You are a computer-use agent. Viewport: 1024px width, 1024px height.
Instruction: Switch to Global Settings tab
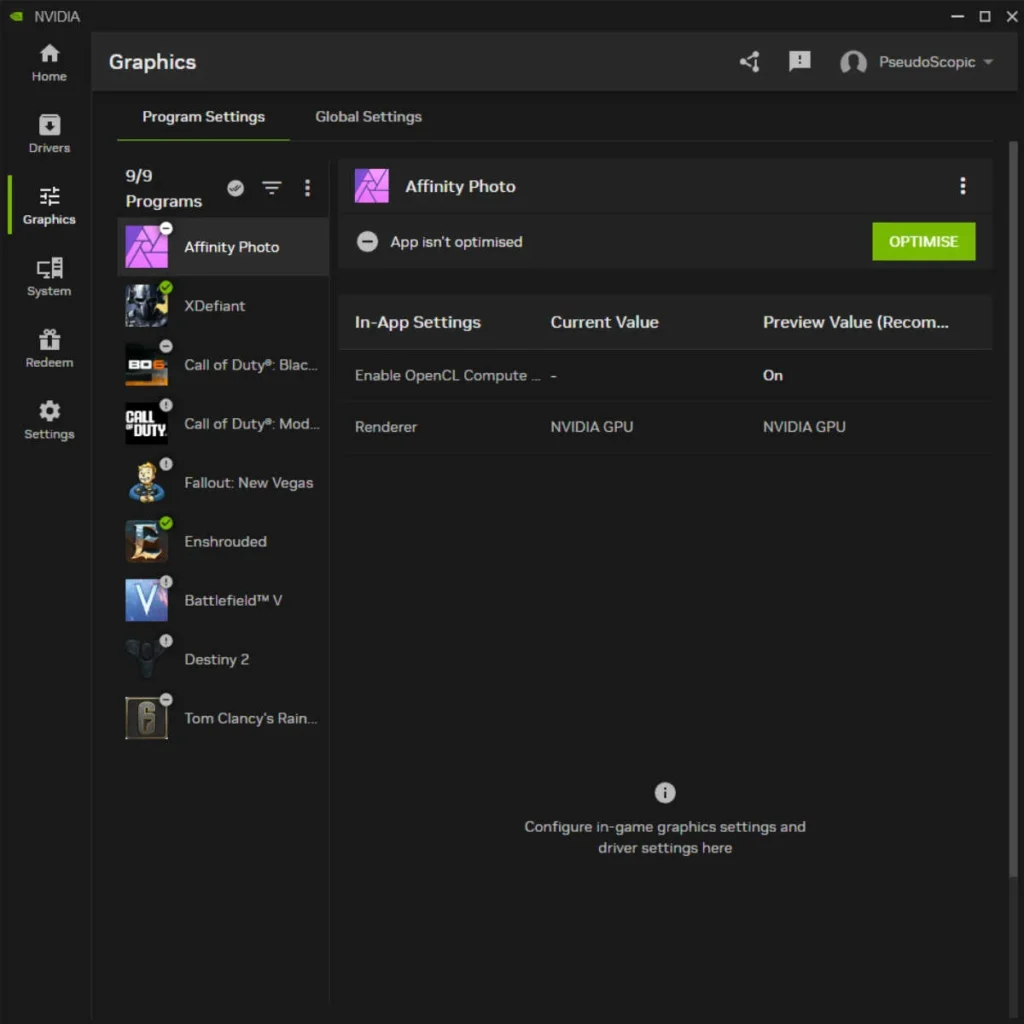coord(368,117)
